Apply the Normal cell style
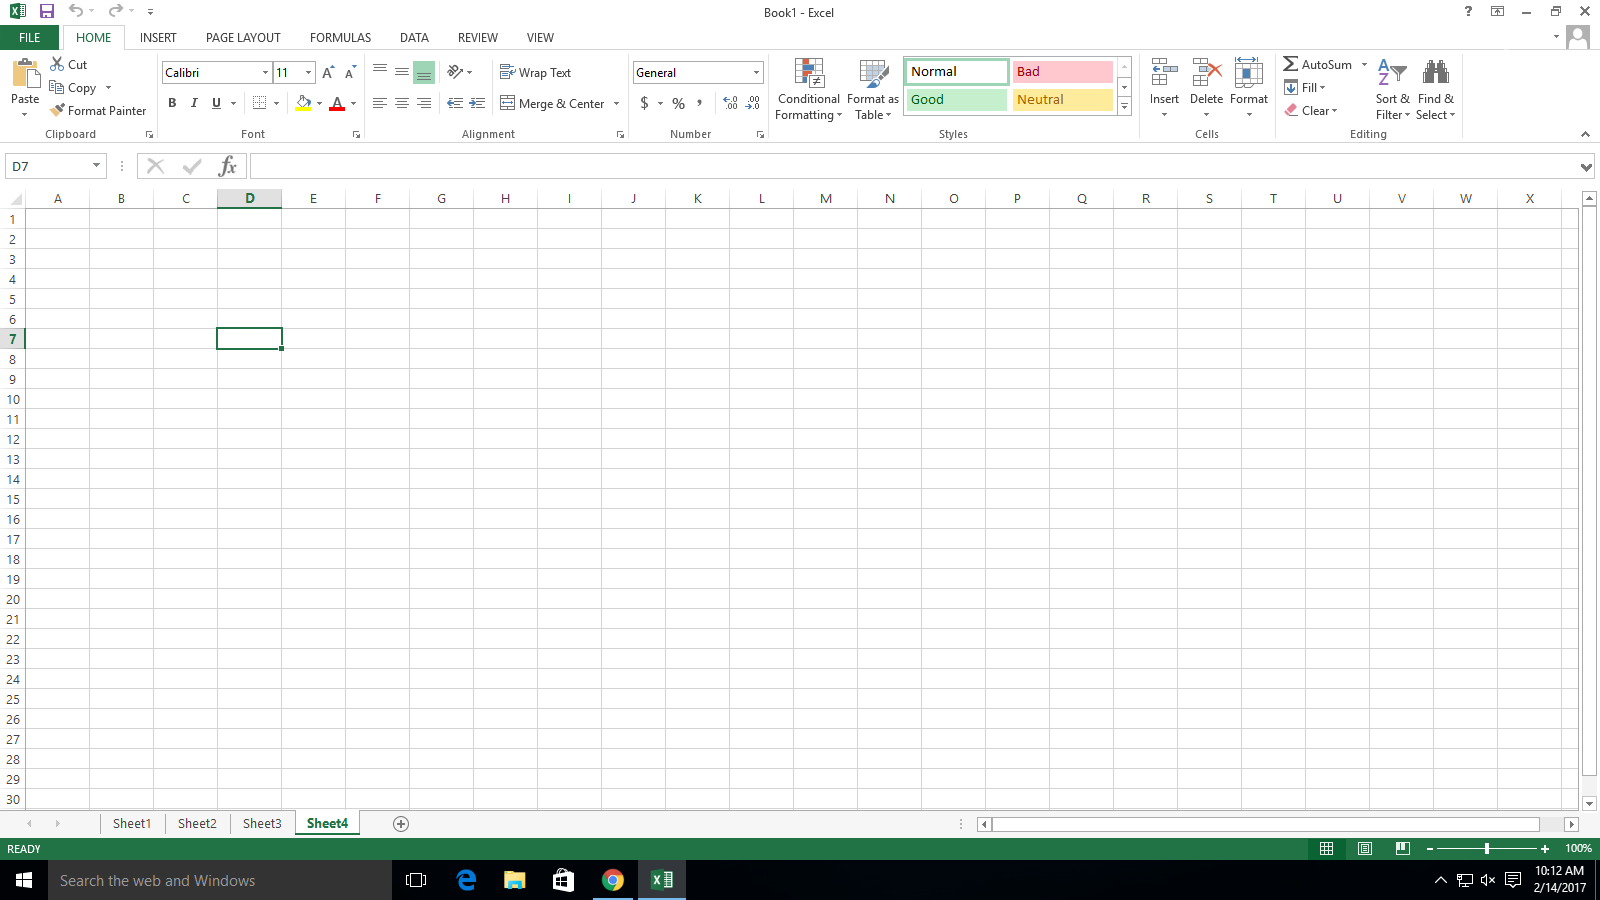 click(x=957, y=71)
